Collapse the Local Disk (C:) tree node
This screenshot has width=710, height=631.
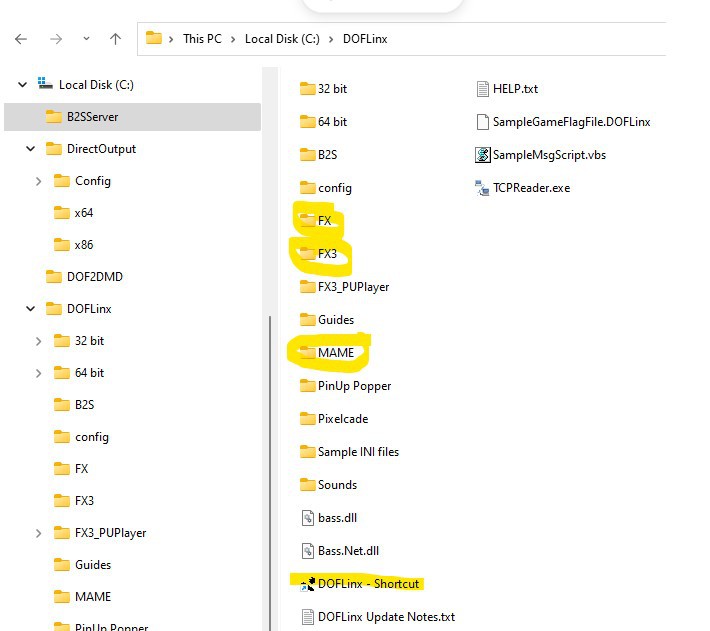coord(23,85)
